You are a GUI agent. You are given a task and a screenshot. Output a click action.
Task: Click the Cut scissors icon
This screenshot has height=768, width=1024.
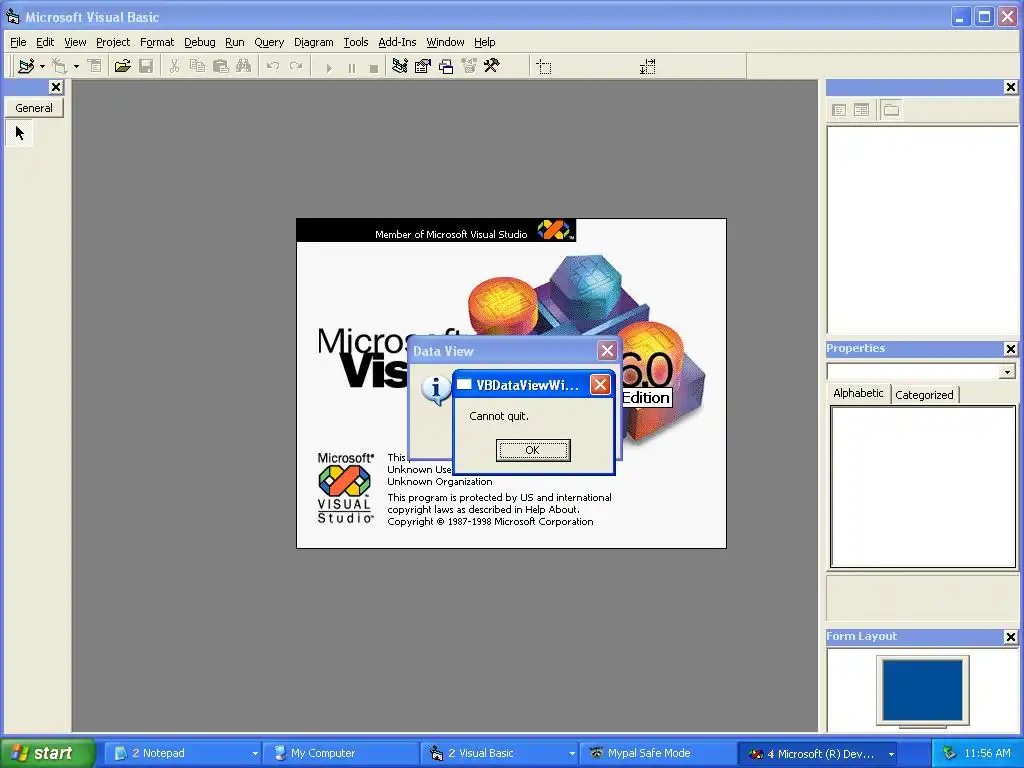[x=174, y=66]
